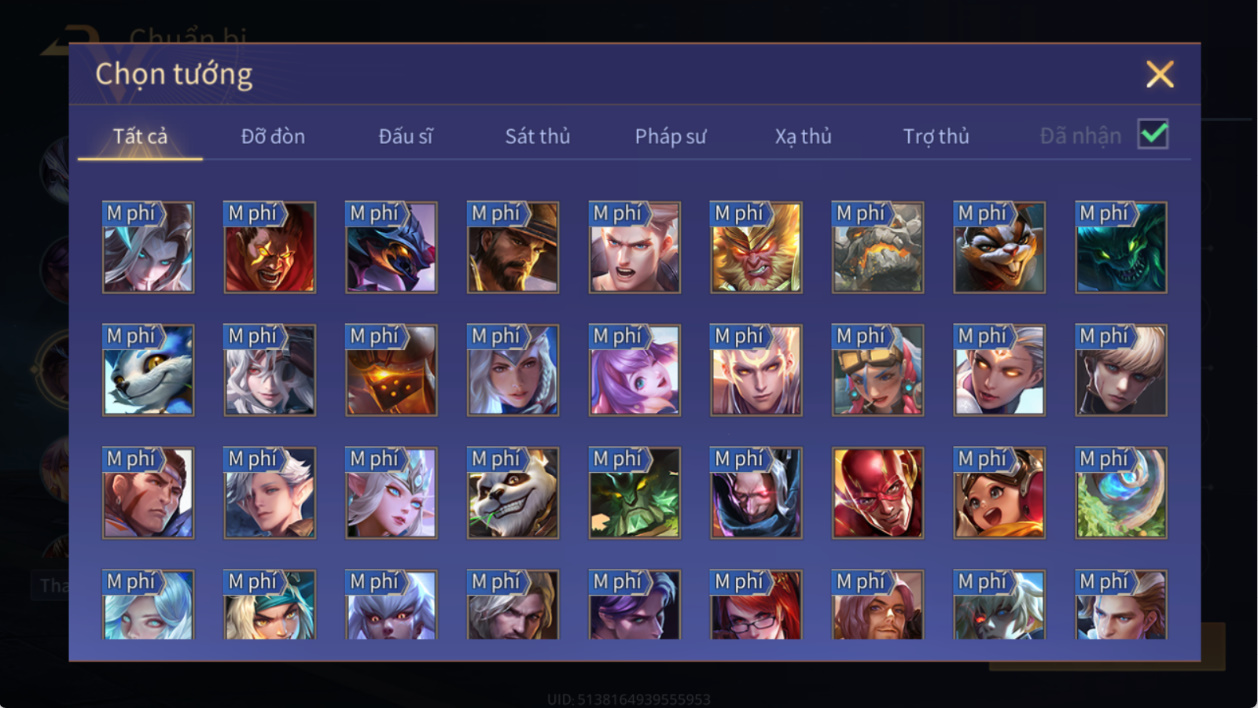Open the Trợ thủ tab
The width and height of the screenshot is (1258, 708).
936,136
